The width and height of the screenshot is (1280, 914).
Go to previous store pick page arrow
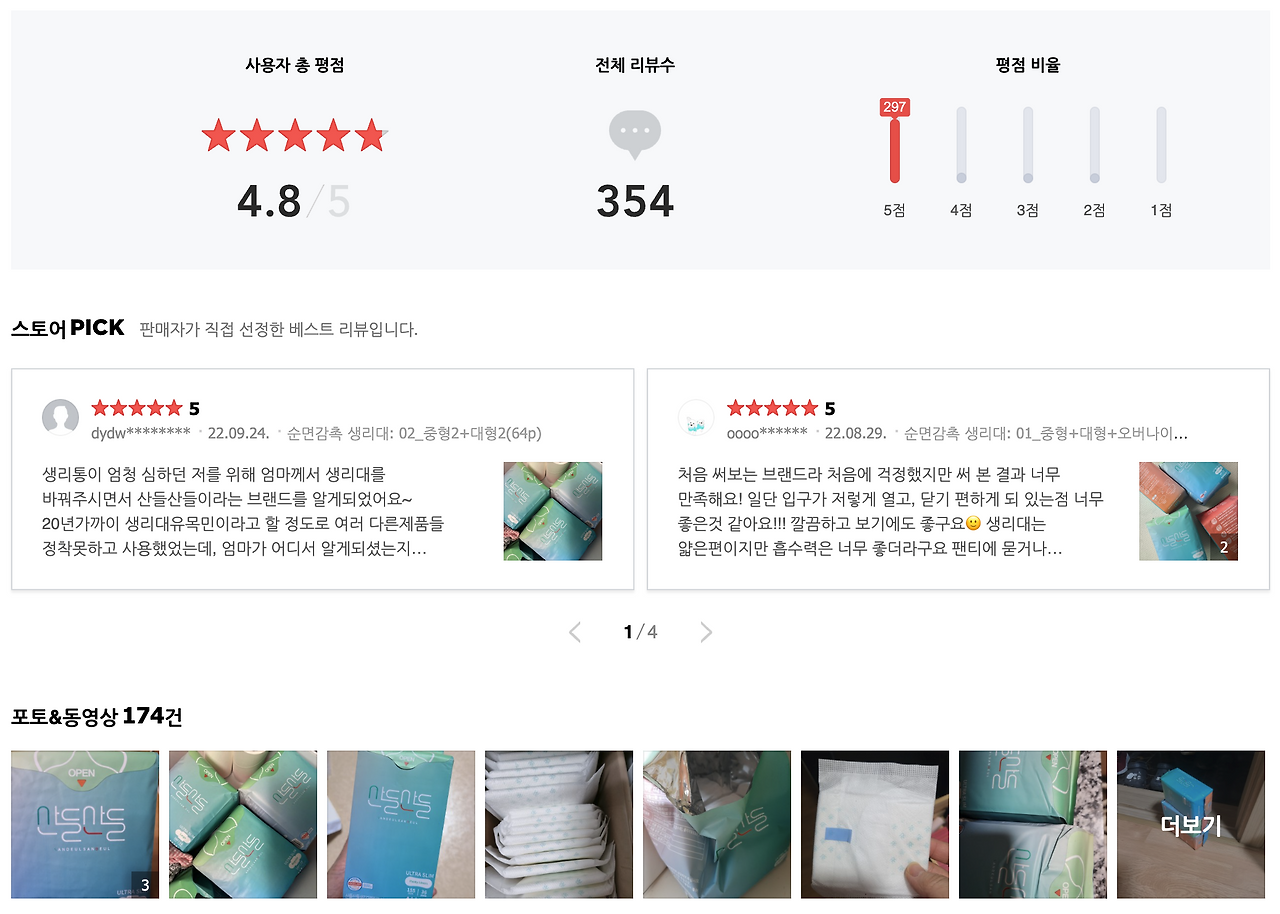[575, 632]
